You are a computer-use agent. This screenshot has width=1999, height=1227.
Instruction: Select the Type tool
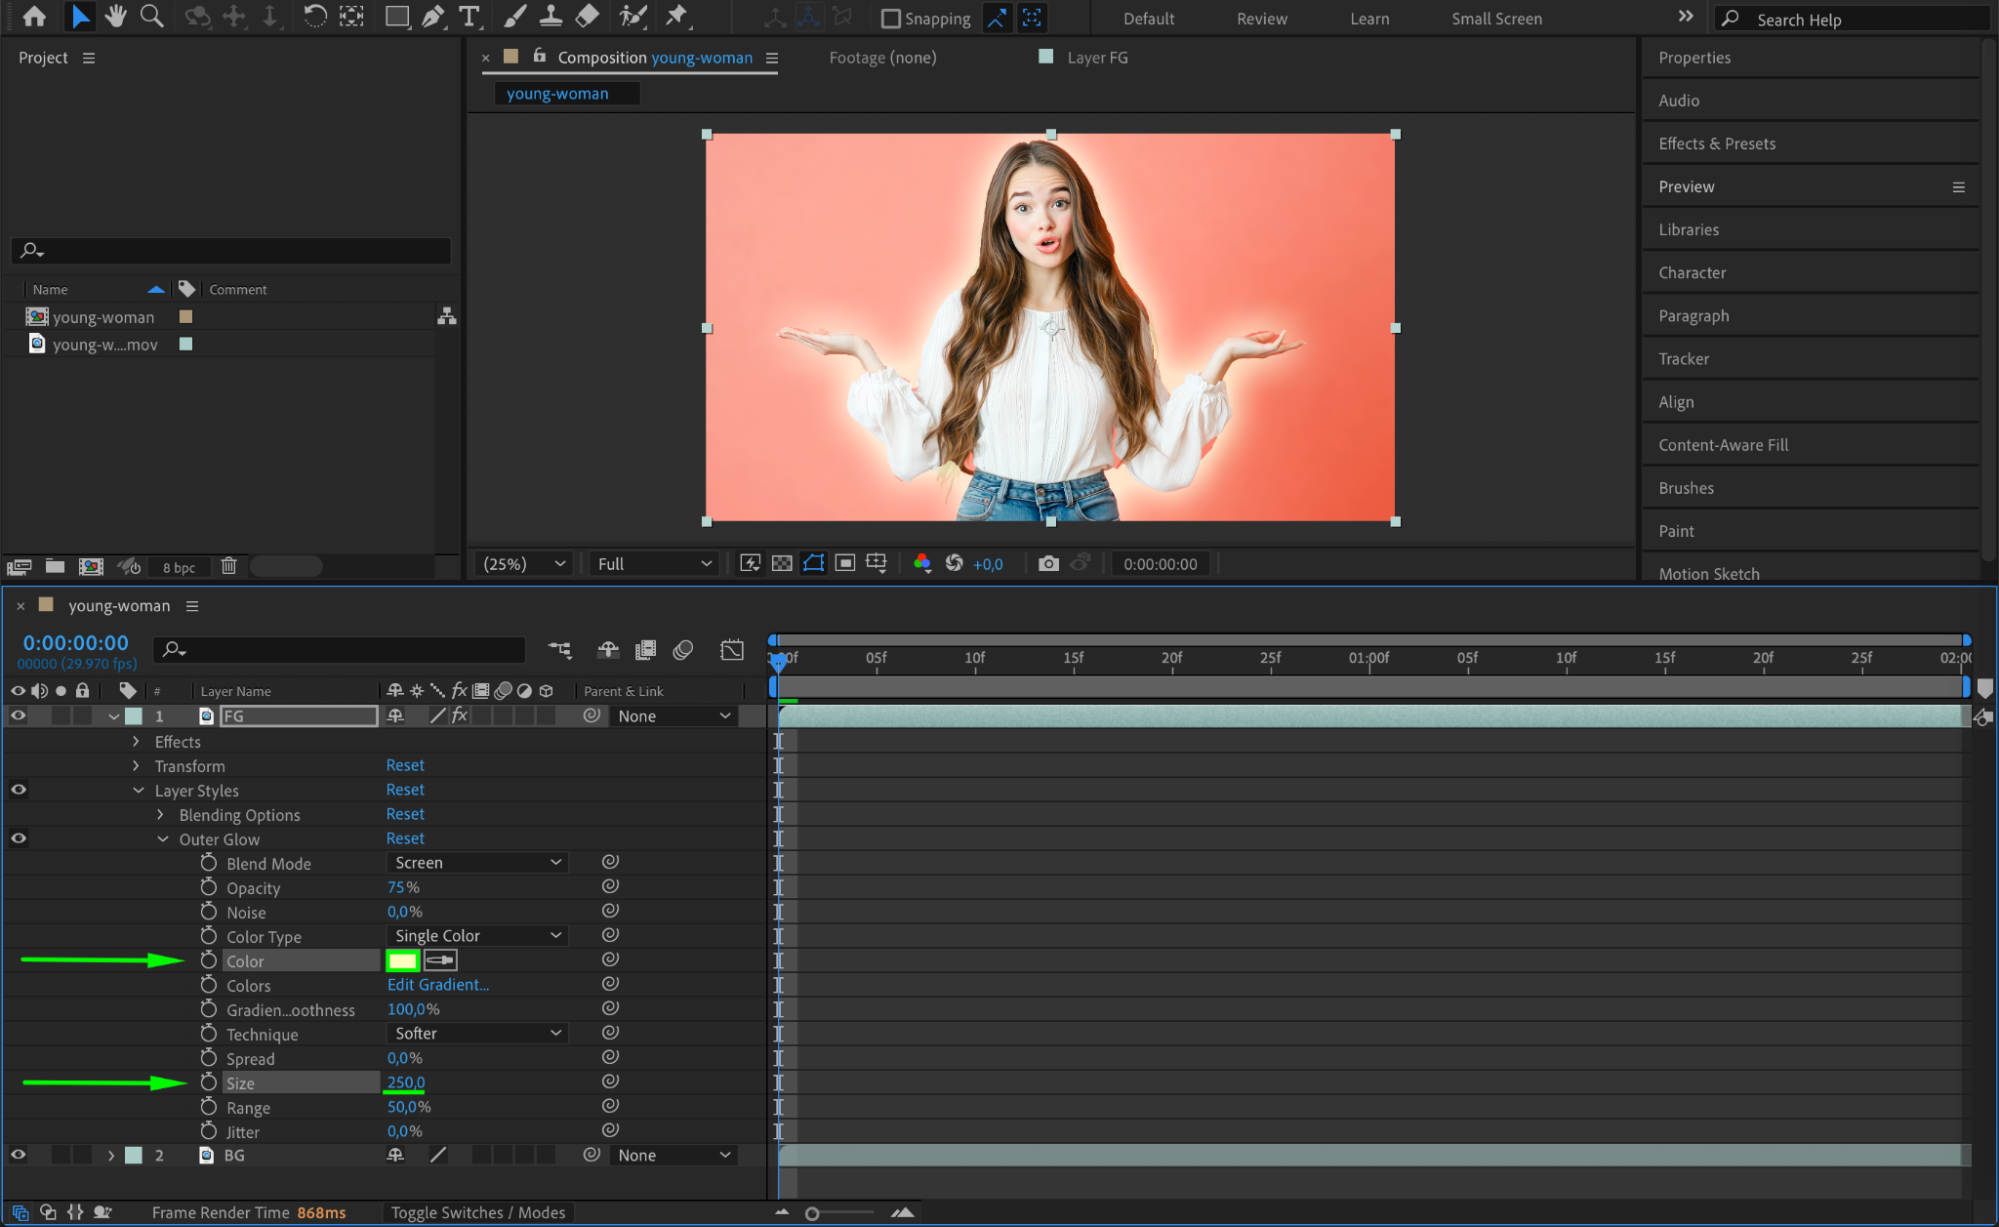coord(468,17)
